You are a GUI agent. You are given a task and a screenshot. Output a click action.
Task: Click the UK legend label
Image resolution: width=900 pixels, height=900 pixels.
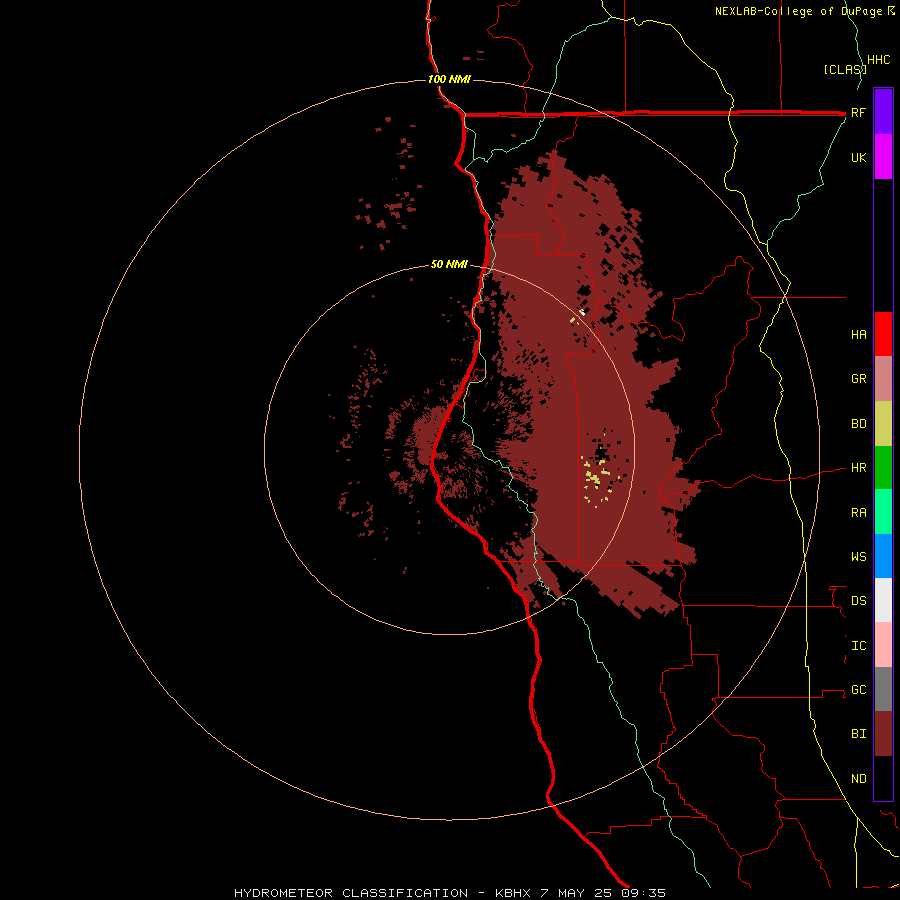click(x=858, y=157)
